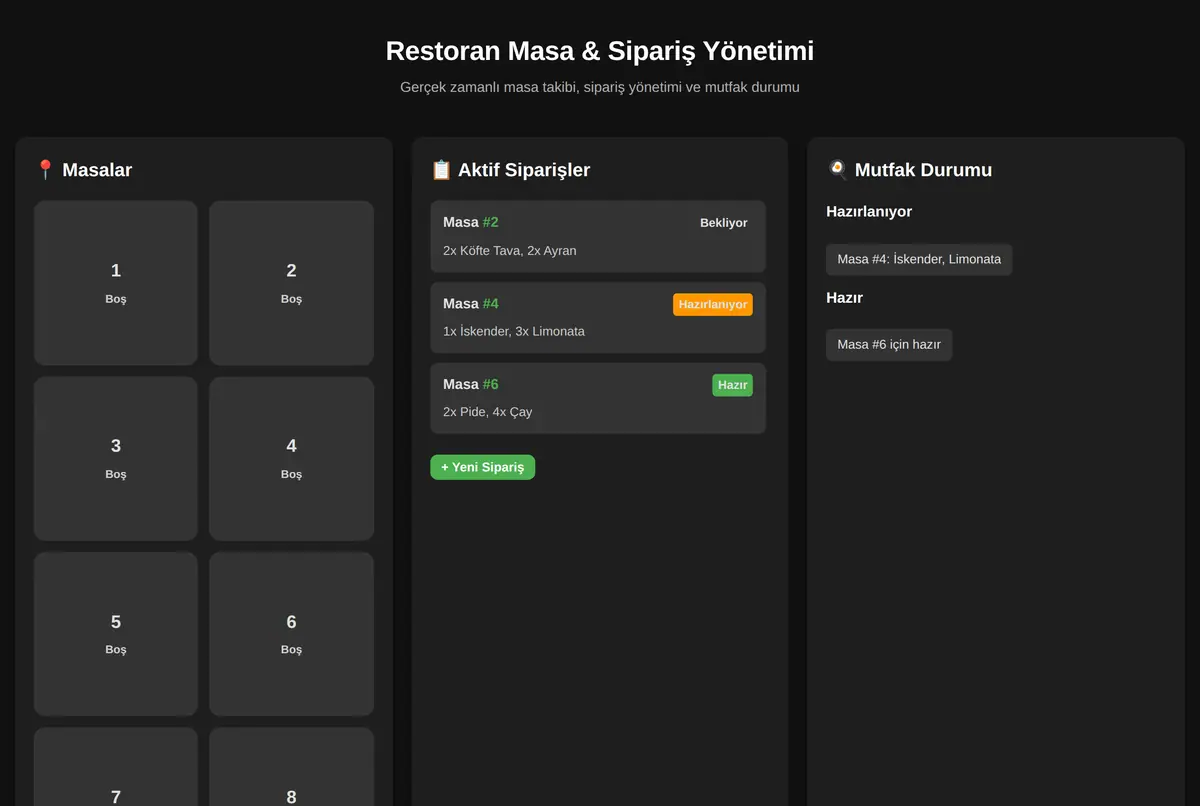
Task: Pick table 5 card
Action: point(116,634)
